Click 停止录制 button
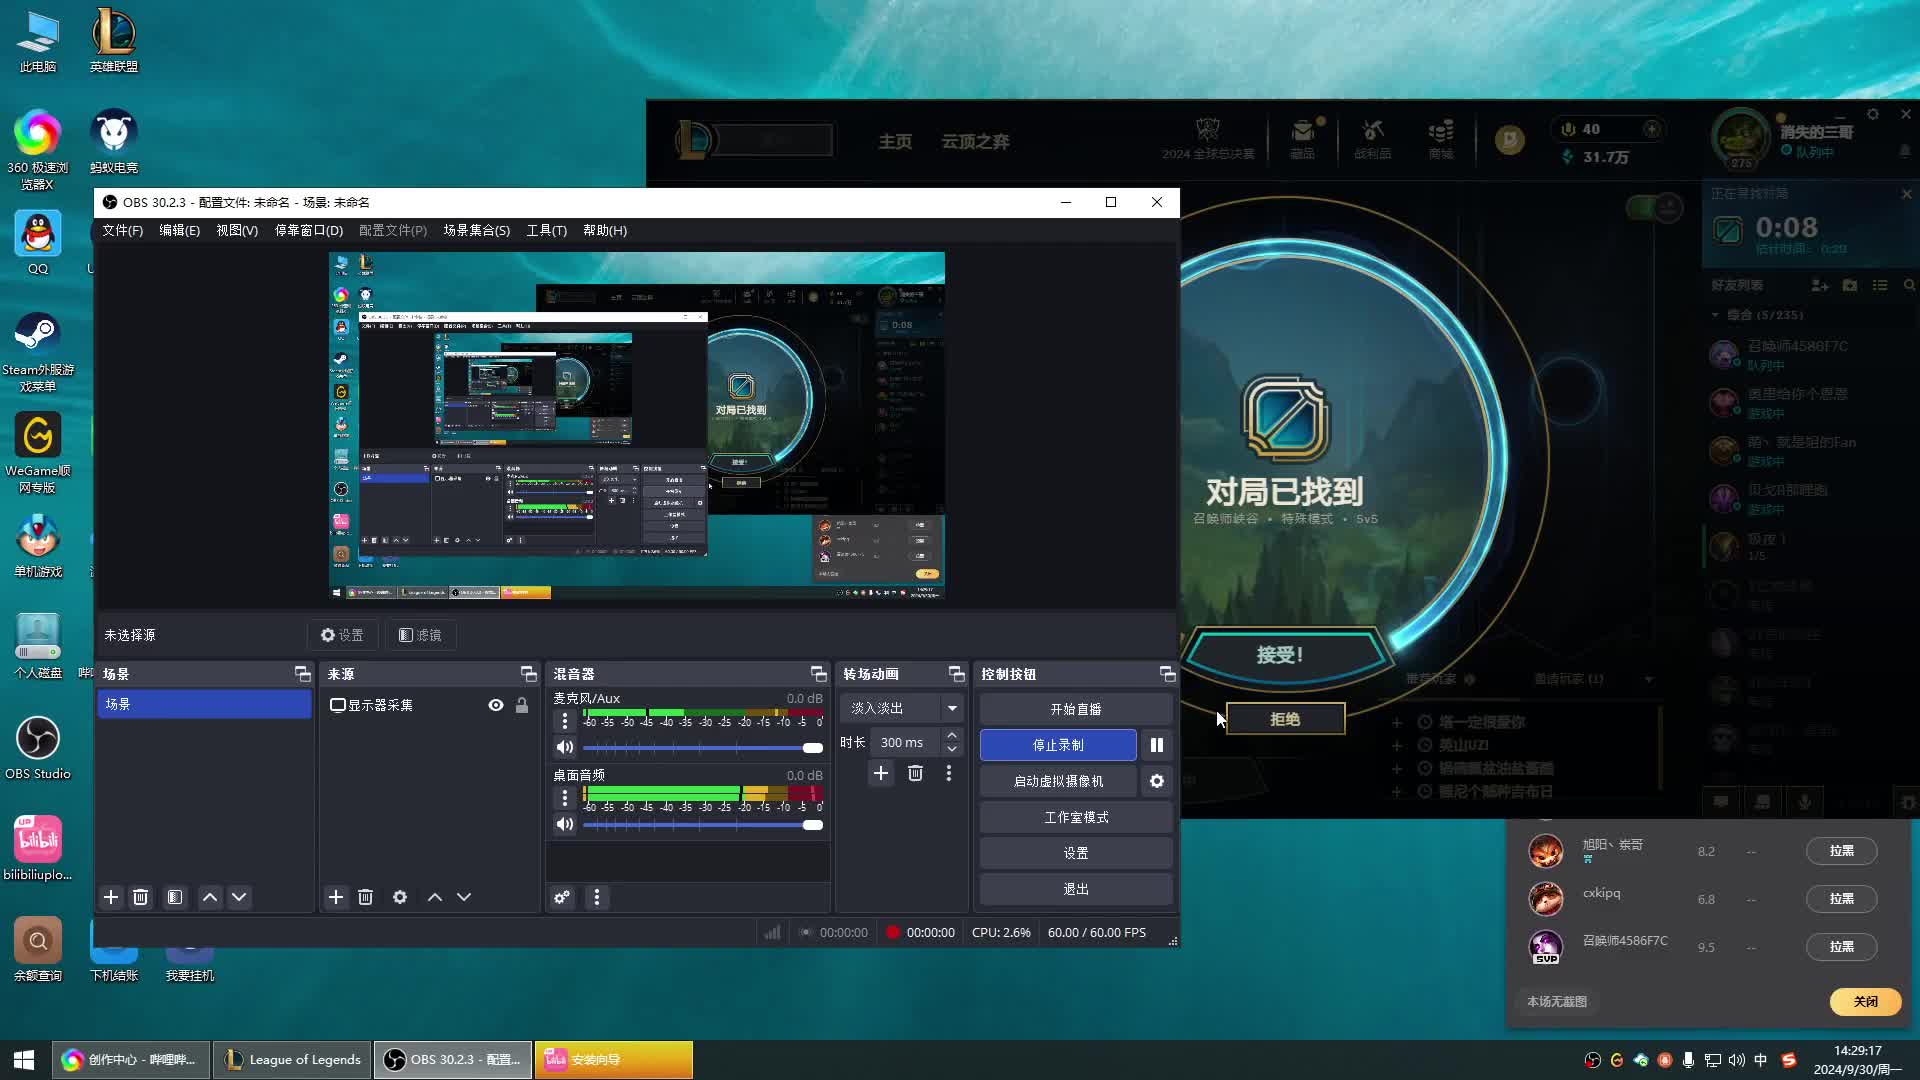The height and width of the screenshot is (1080, 1920). coord(1058,745)
